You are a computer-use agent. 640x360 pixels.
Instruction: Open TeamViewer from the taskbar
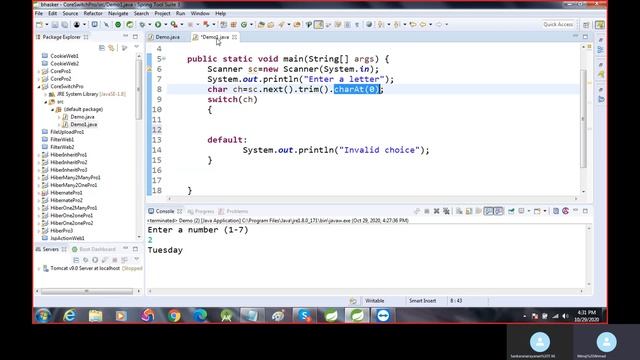pos(383,316)
